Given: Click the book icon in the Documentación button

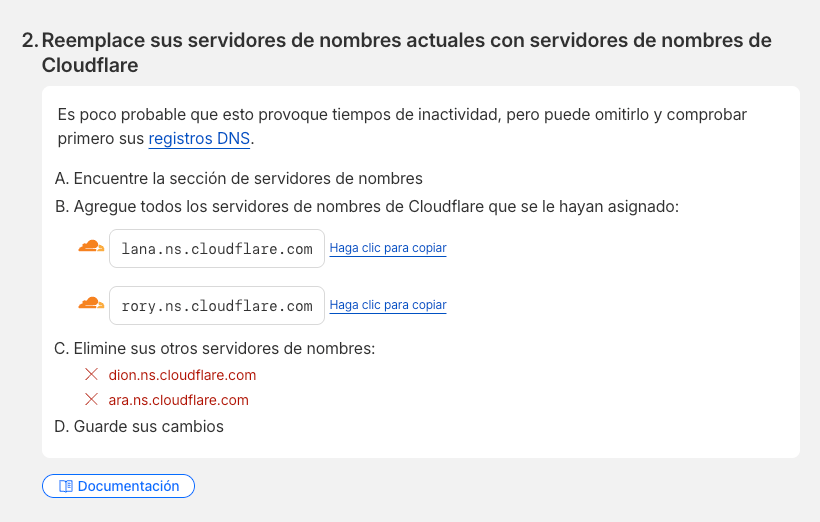Looking at the screenshot, I should click(66, 486).
